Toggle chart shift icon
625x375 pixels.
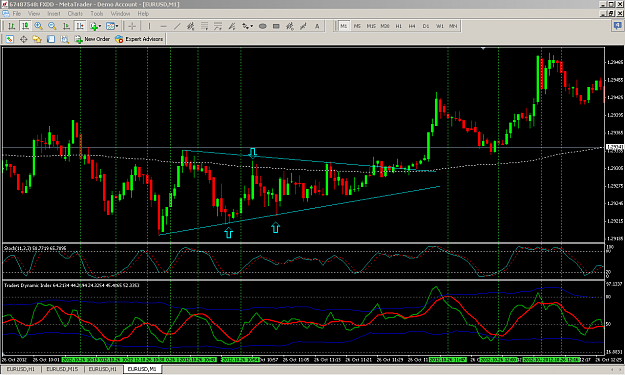(80, 26)
